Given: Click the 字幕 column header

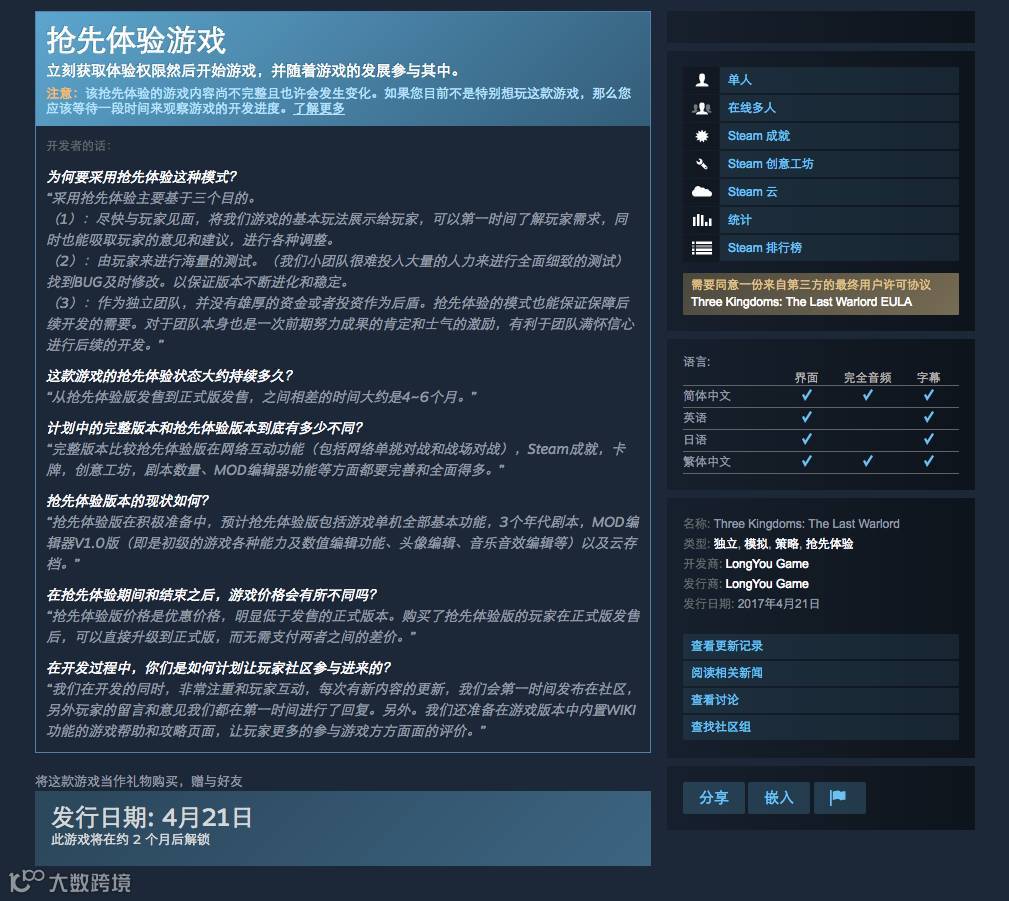Looking at the screenshot, I should click(x=929, y=377).
